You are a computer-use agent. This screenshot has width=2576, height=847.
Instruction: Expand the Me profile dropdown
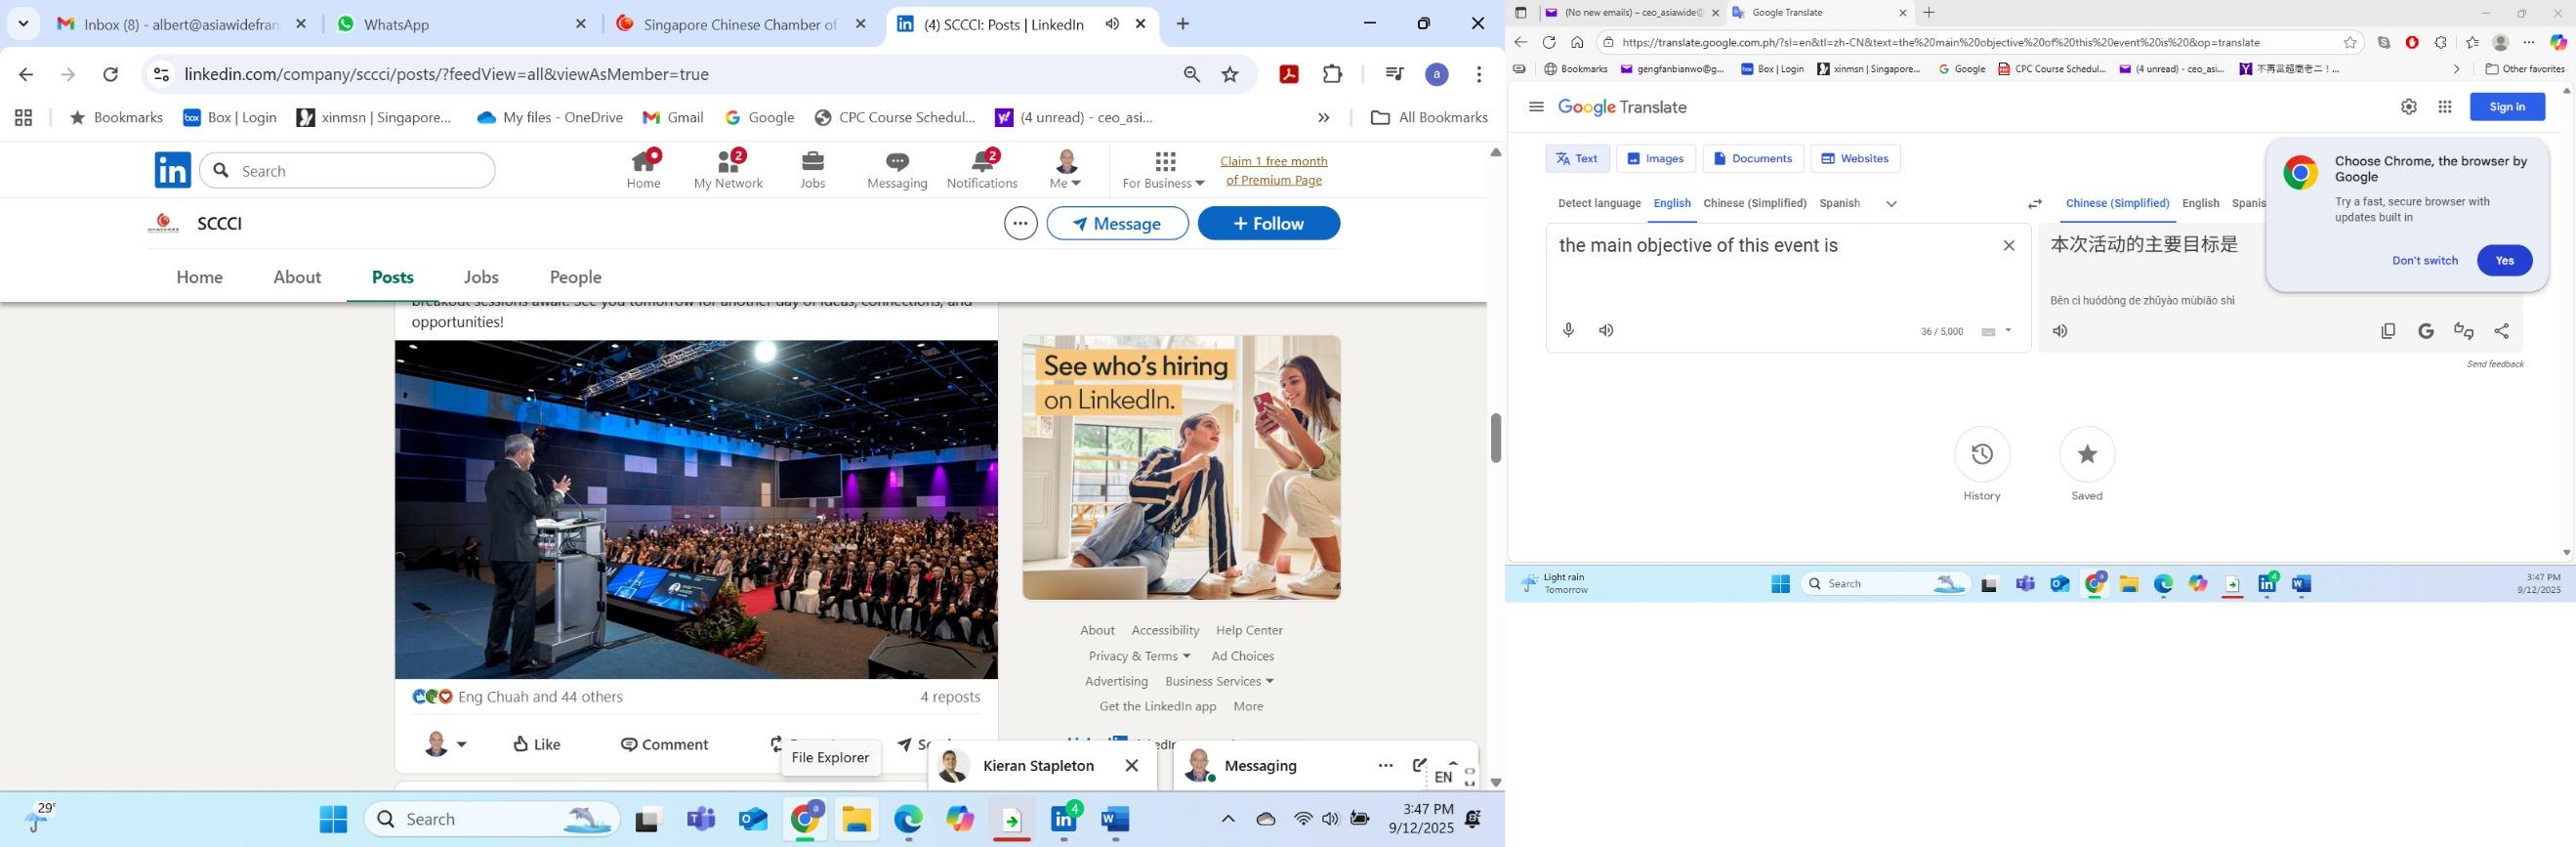pos(1065,169)
